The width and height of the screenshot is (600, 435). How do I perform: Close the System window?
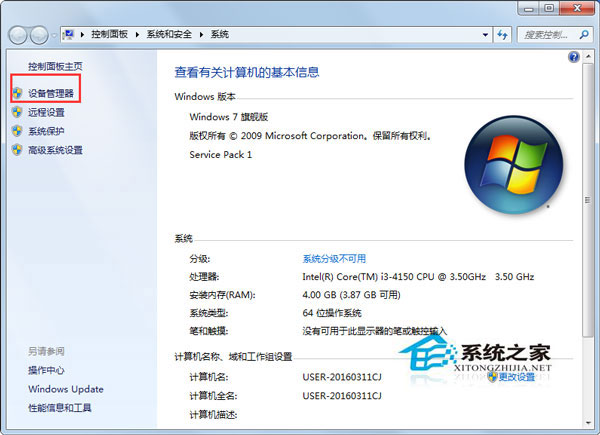click(x=577, y=8)
